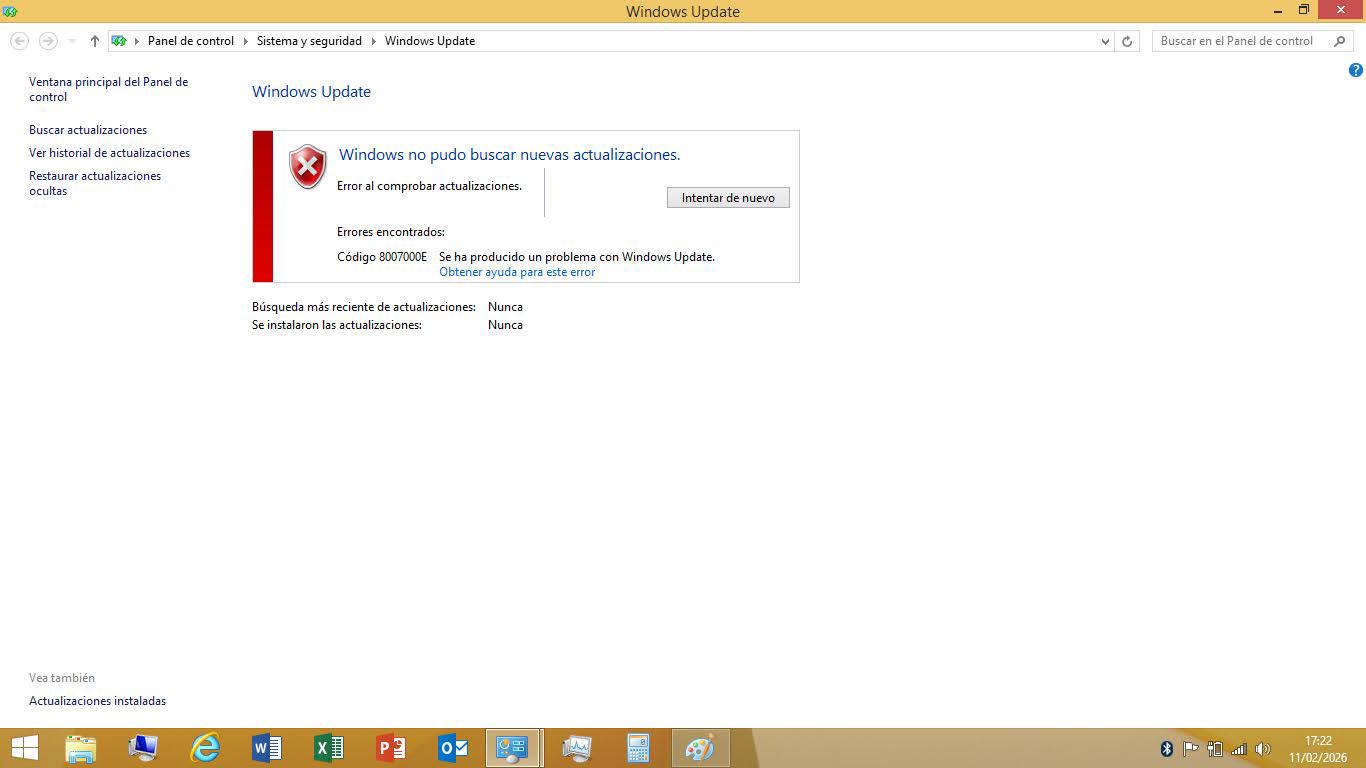Open Paint from the taskbar
Screen dimensions: 1366x768
point(700,747)
